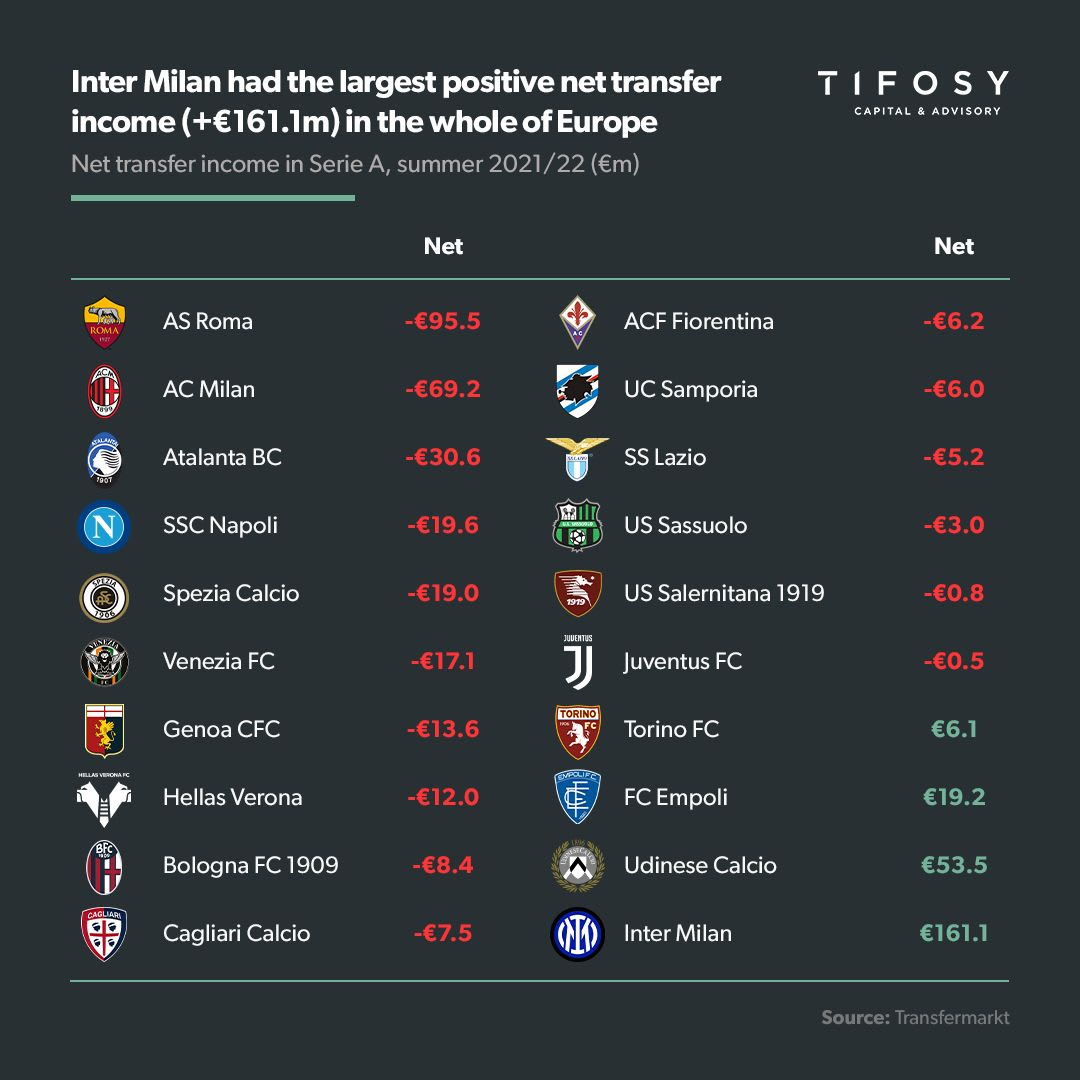Screen dimensions: 1080x1080
Task: Click the SS Lazio eagle crest
Action: coord(578,458)
